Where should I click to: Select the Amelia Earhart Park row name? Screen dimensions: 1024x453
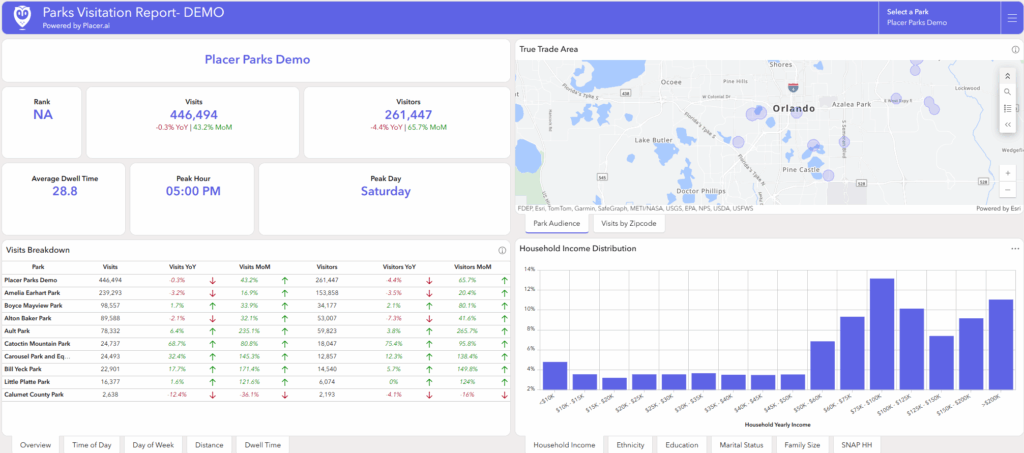click(32, 293)
